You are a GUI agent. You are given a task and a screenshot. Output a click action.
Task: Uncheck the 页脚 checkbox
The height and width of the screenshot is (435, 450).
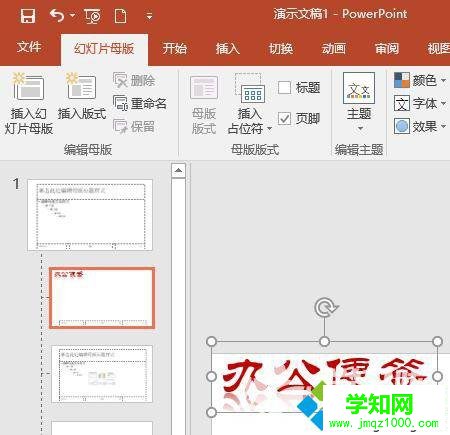(x=284, y=118)
